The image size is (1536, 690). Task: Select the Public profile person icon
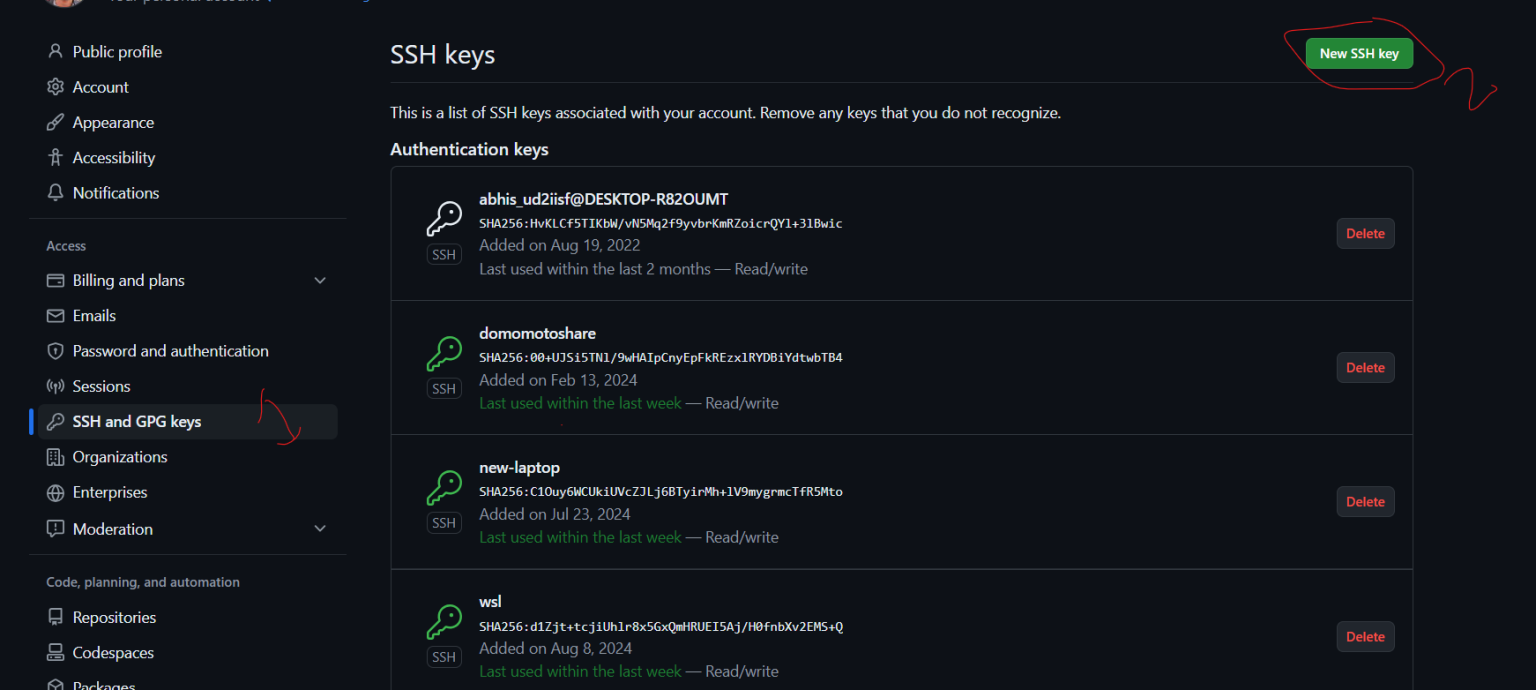click(x=56, y=51)
